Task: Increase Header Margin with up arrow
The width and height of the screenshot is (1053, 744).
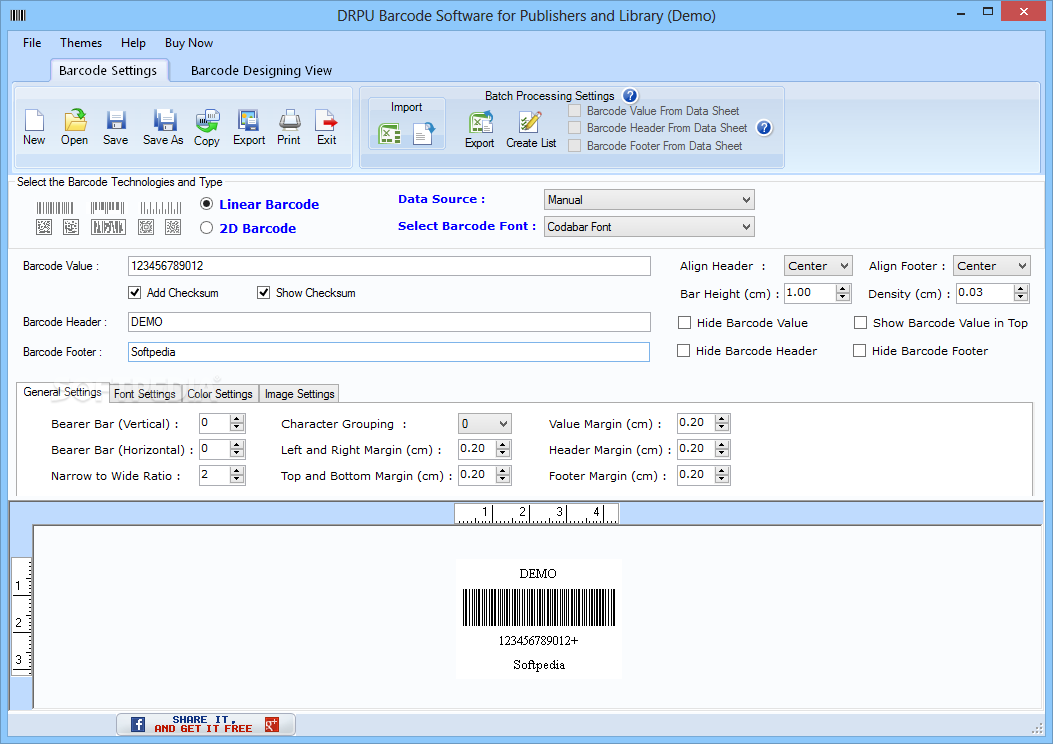Action: point(722,445)
